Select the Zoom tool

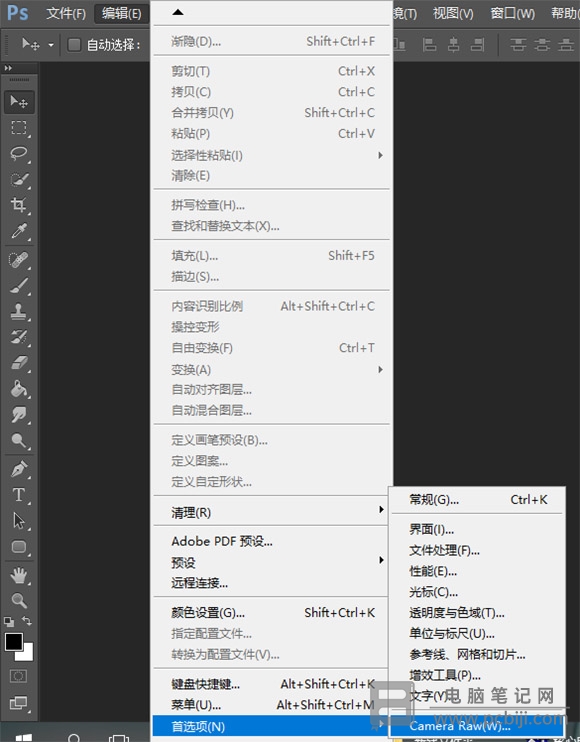(19, 600)
